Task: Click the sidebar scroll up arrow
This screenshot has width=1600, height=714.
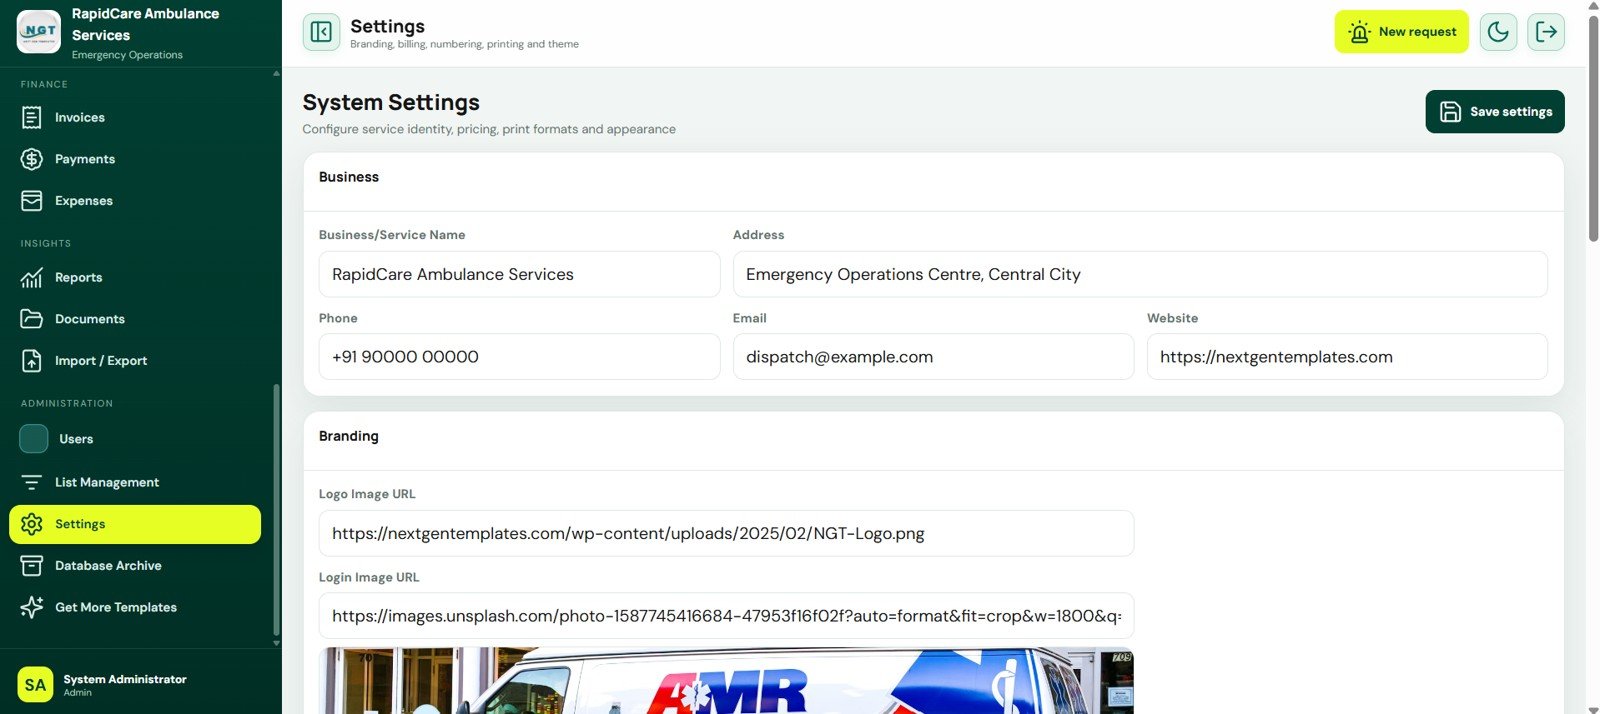Action: pyautogui.click(x=276, y=73)
